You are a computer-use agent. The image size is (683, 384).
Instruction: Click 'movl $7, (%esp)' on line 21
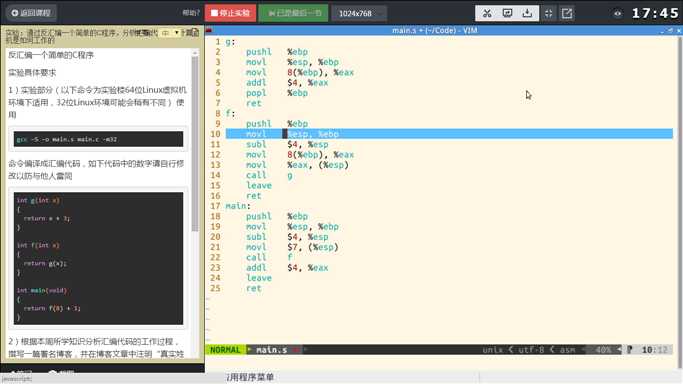tap(292, 247)
